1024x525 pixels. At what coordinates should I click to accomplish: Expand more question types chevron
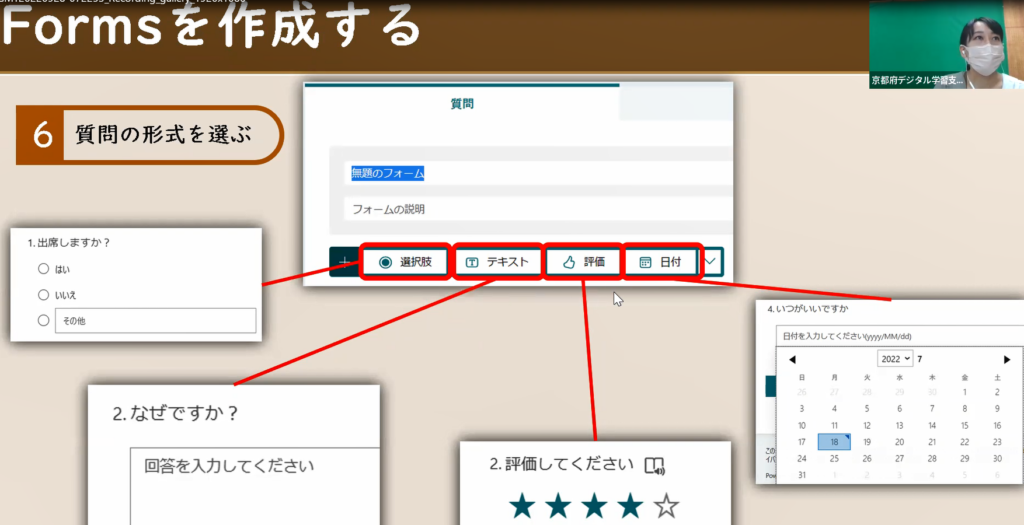[x=711, y=262]
